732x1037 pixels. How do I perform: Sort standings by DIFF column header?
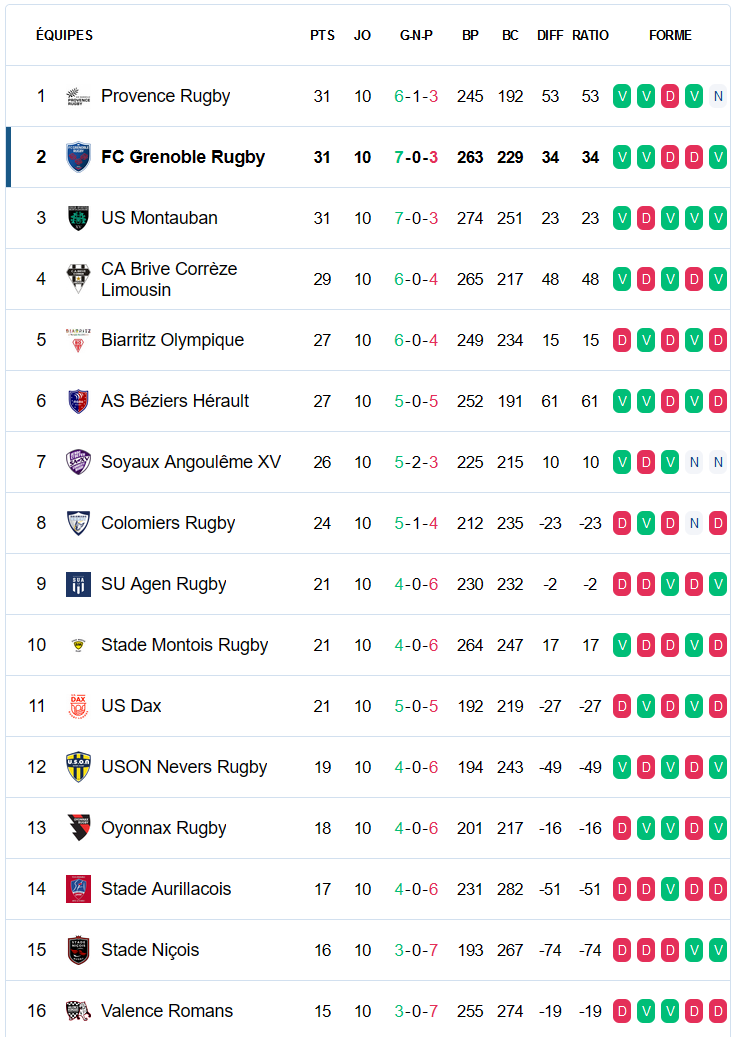550,35
